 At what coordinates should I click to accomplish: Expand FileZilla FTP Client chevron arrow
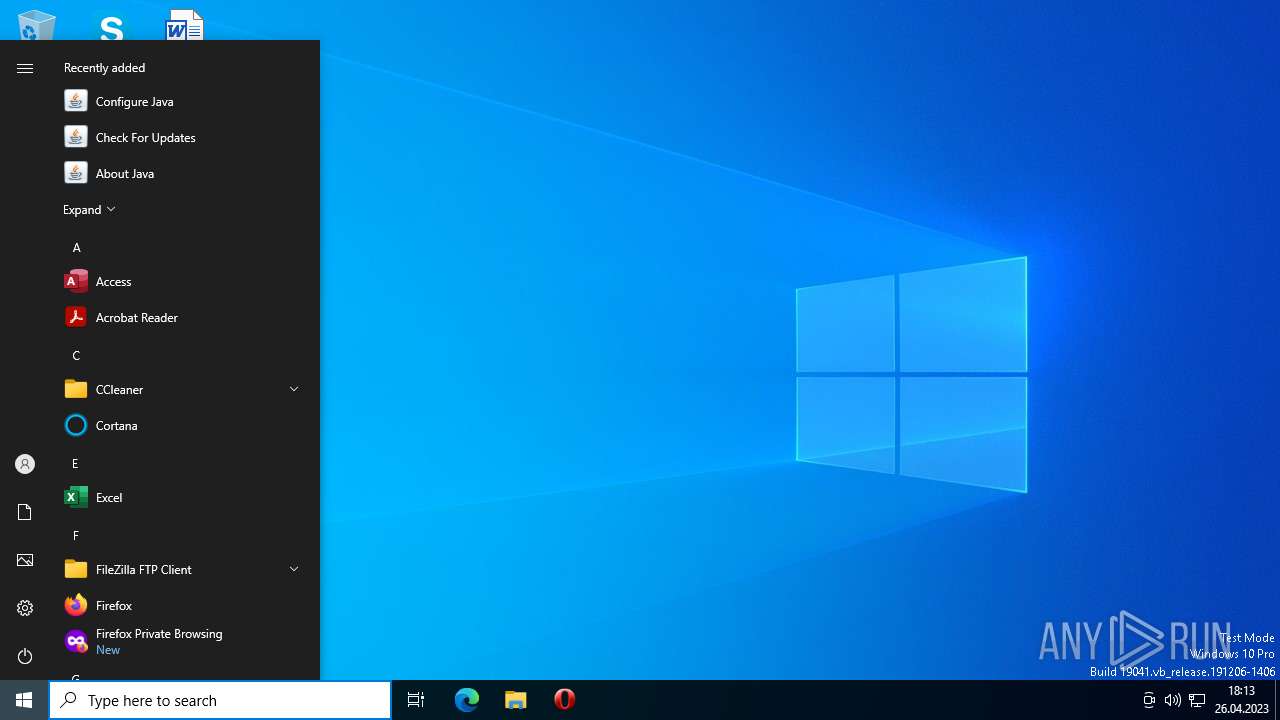point(294,569)
